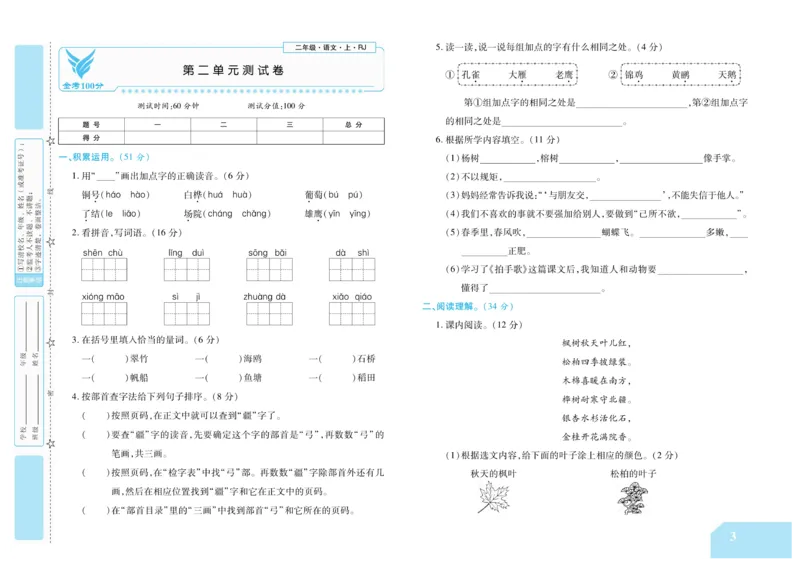Click the blue wings logo
Image resolution: width=800 pixels, height=583 pixels.
tap(81, 63)
